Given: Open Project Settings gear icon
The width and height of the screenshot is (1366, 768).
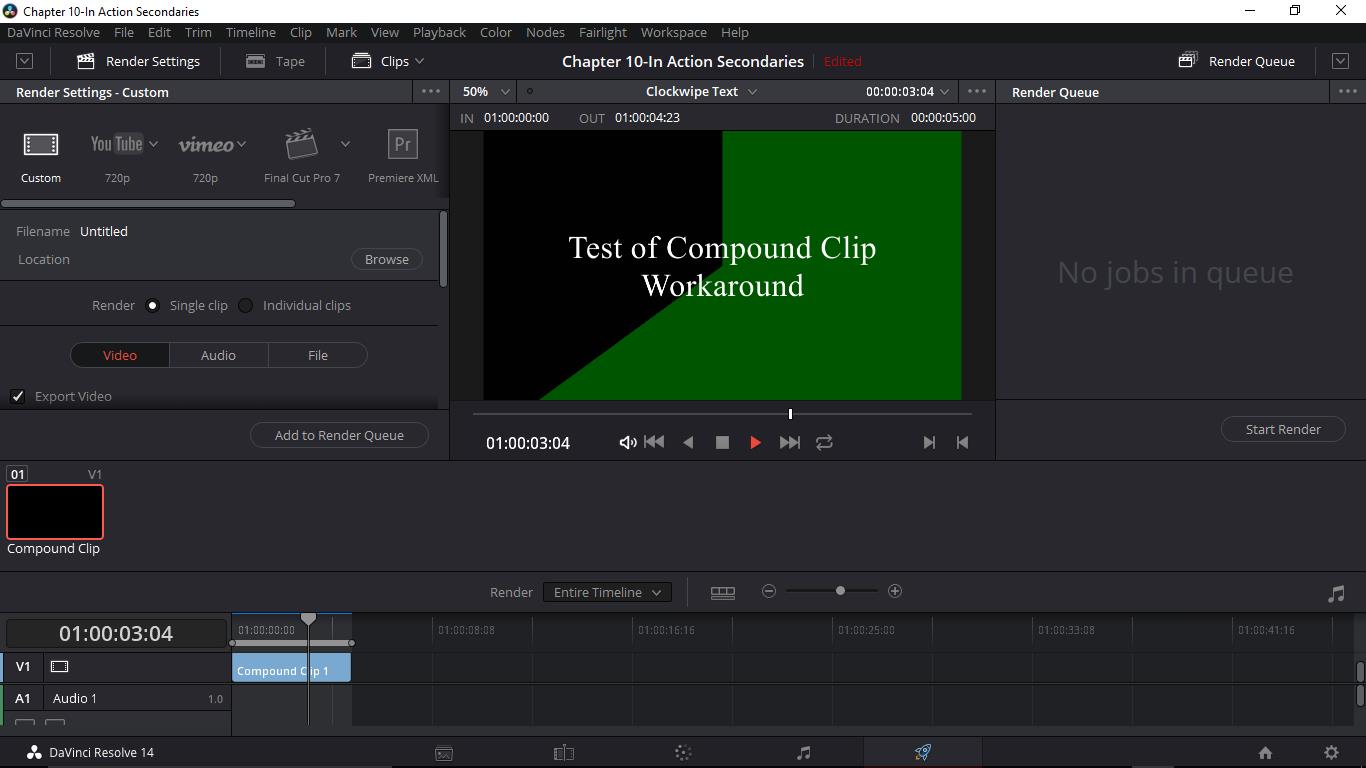Looking at the screenshot, I should (x=1331, y=753).
